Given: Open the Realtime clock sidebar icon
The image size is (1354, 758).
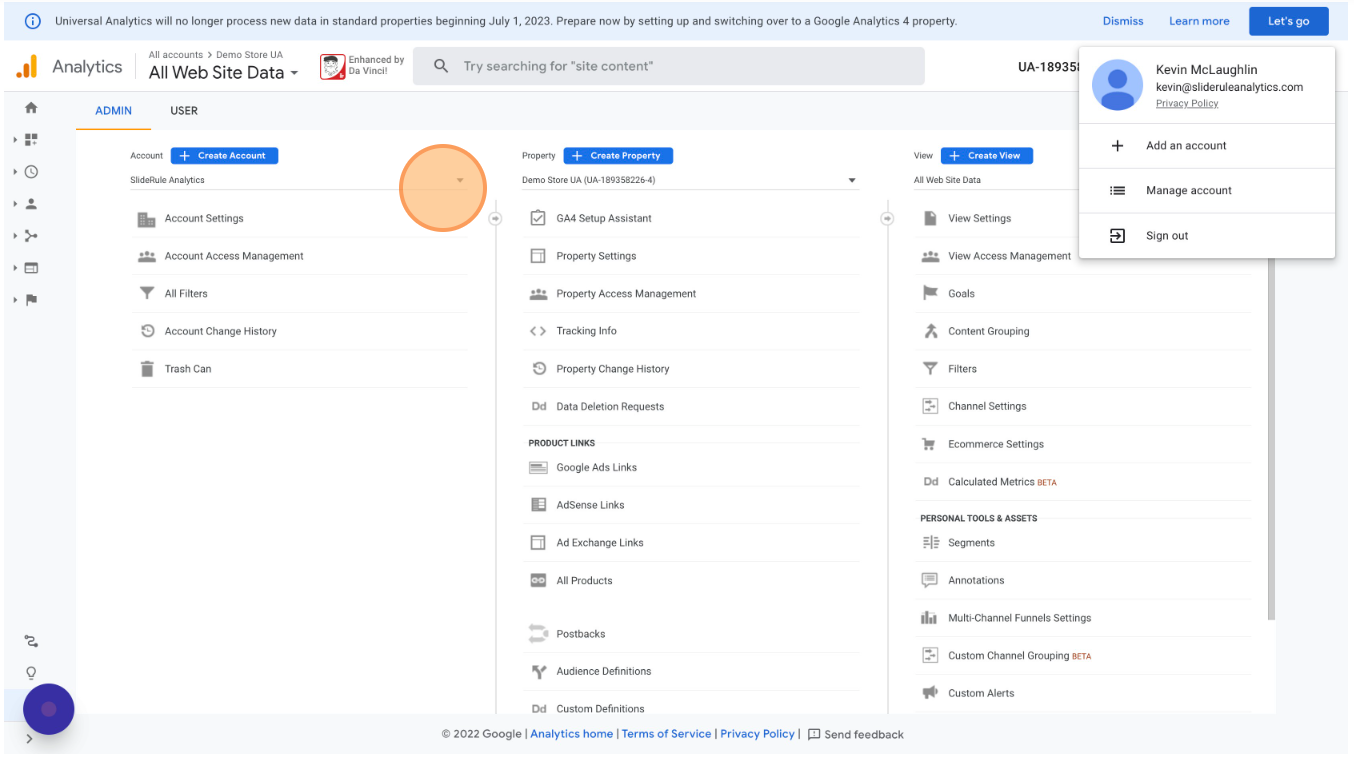Looking at the screenshot, I should coord(31,172).
